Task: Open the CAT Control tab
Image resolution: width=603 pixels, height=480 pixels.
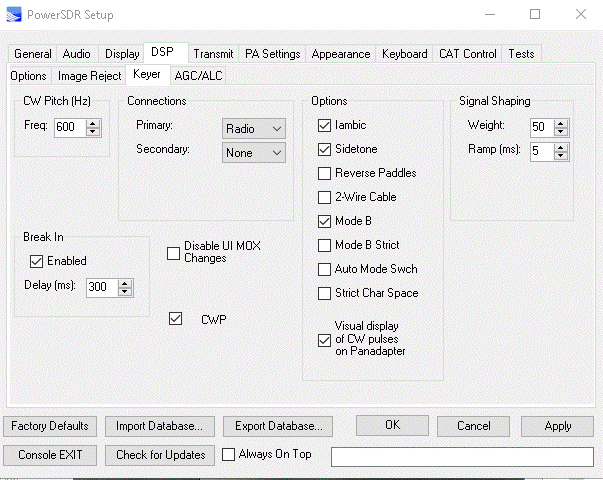Action: click(x=468, y=54)
